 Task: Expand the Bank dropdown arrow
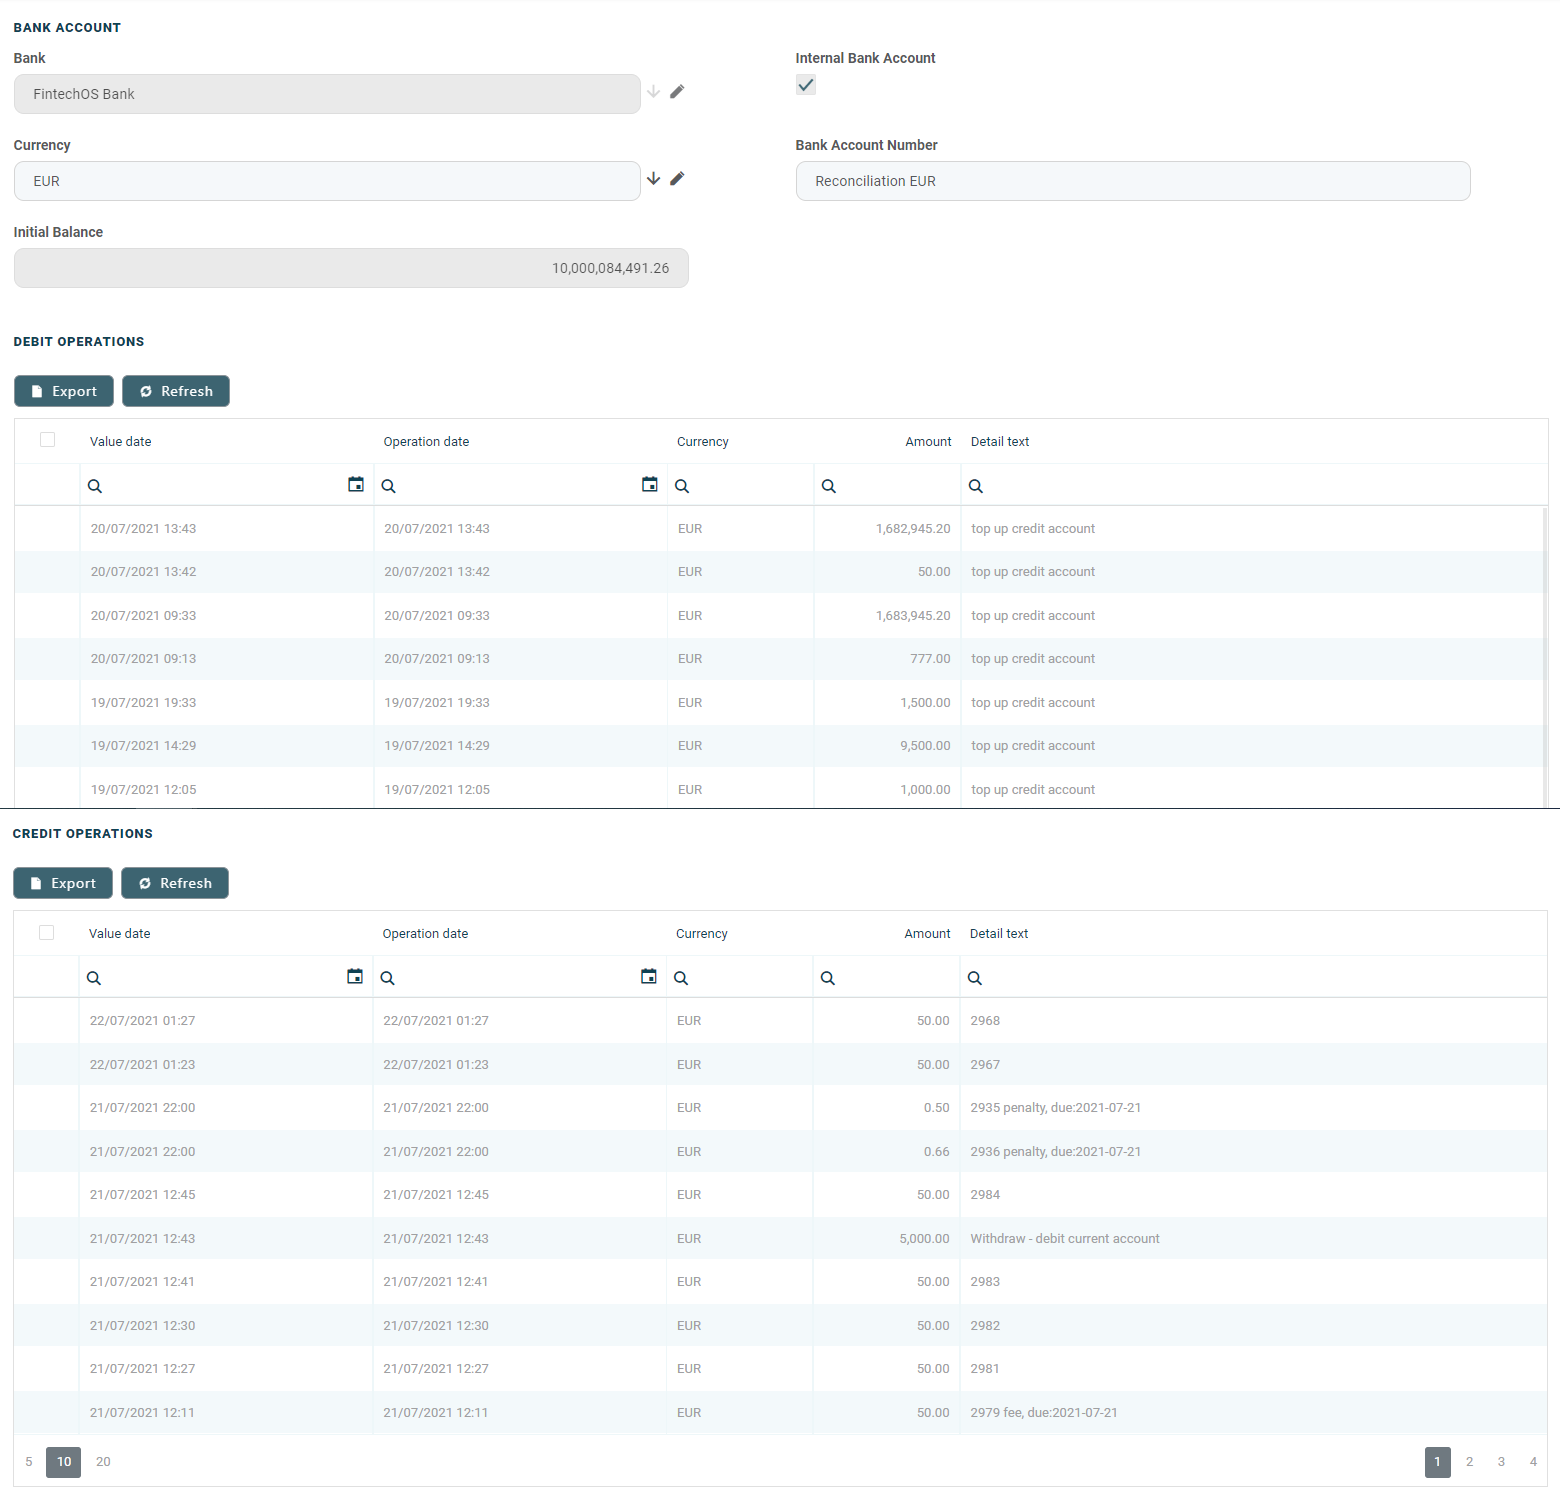(x=653, y=92)
